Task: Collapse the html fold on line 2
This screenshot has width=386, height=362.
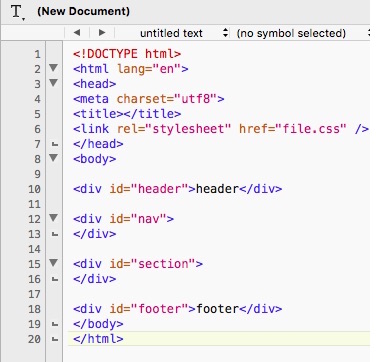Action: [x=53, y=68]
